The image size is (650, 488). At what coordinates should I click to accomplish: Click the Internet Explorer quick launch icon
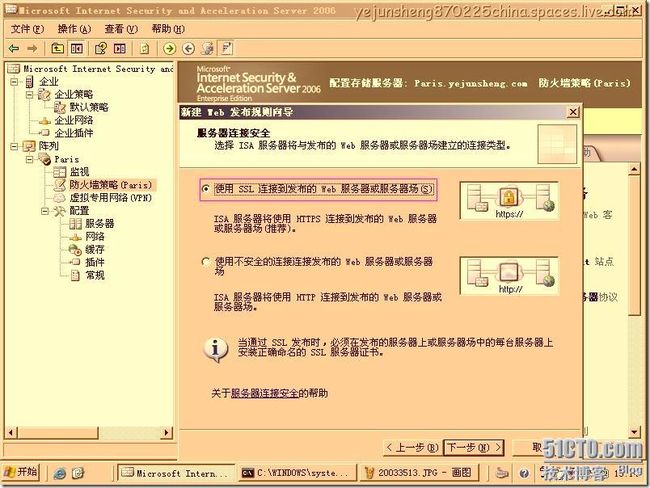click(60, 473)
